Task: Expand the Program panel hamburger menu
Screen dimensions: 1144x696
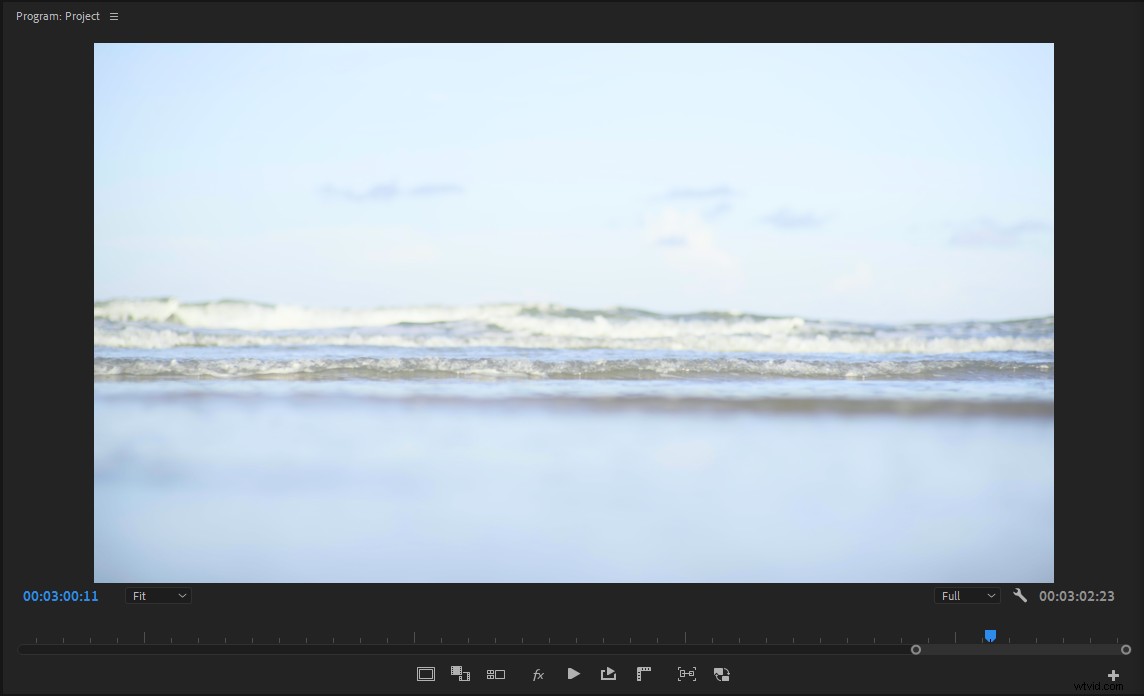Action: (x=113, y=16)
